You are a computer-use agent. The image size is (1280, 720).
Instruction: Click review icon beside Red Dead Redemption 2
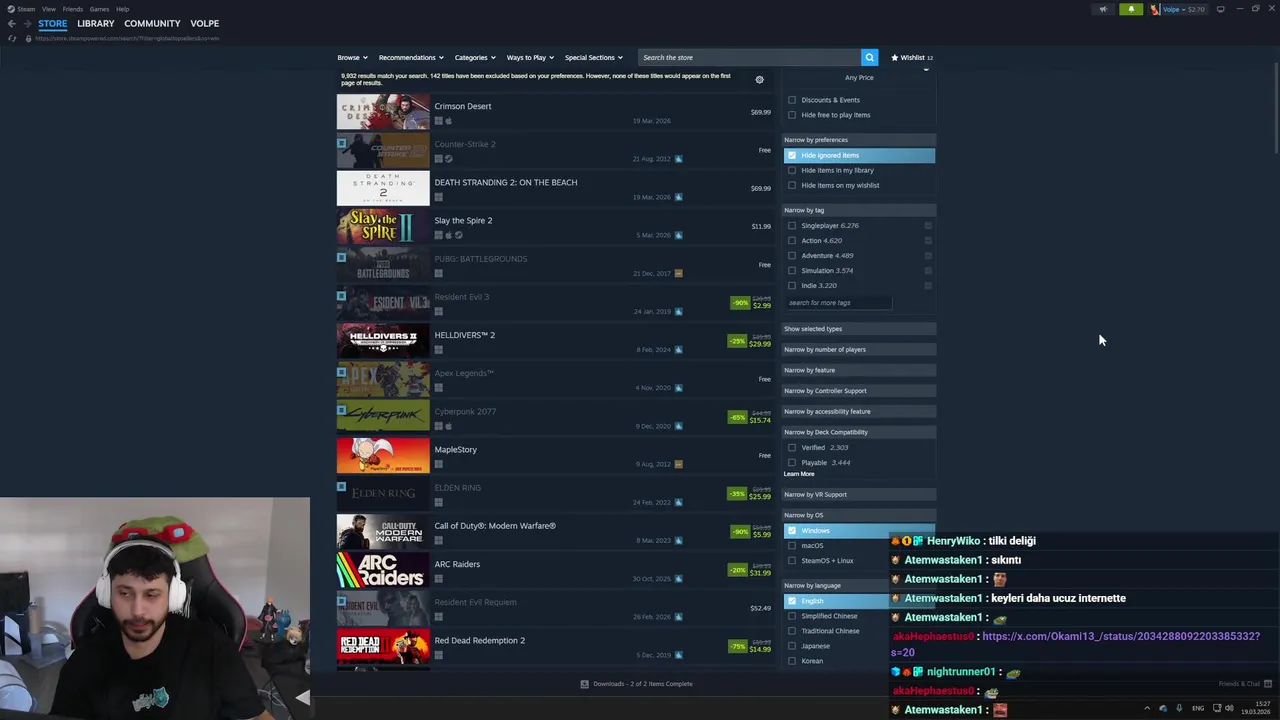678,655
